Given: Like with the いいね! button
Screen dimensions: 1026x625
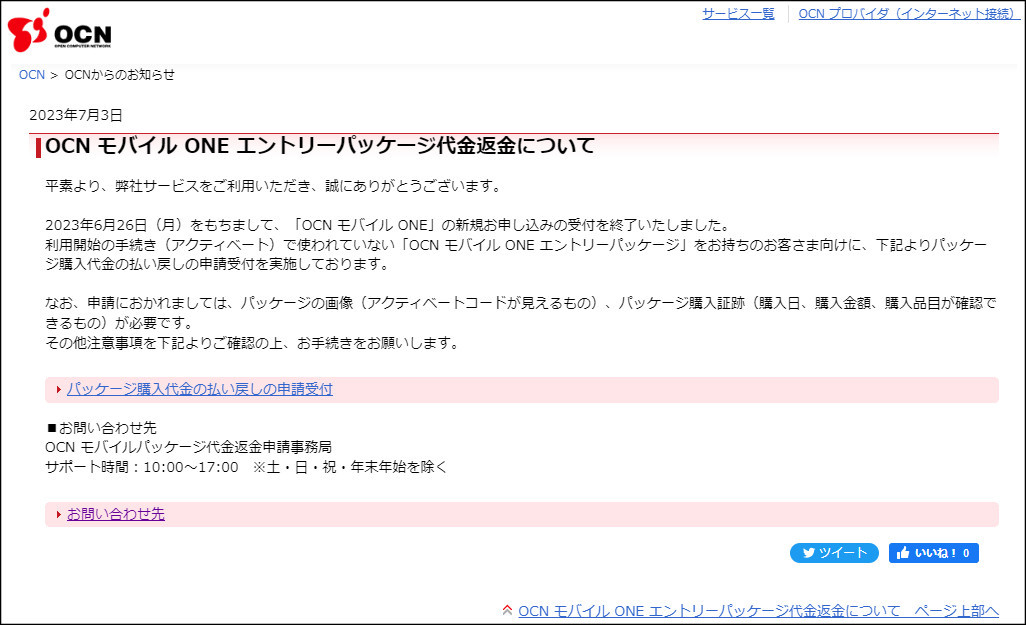Looking at the screenshot, I should point(934,553).
